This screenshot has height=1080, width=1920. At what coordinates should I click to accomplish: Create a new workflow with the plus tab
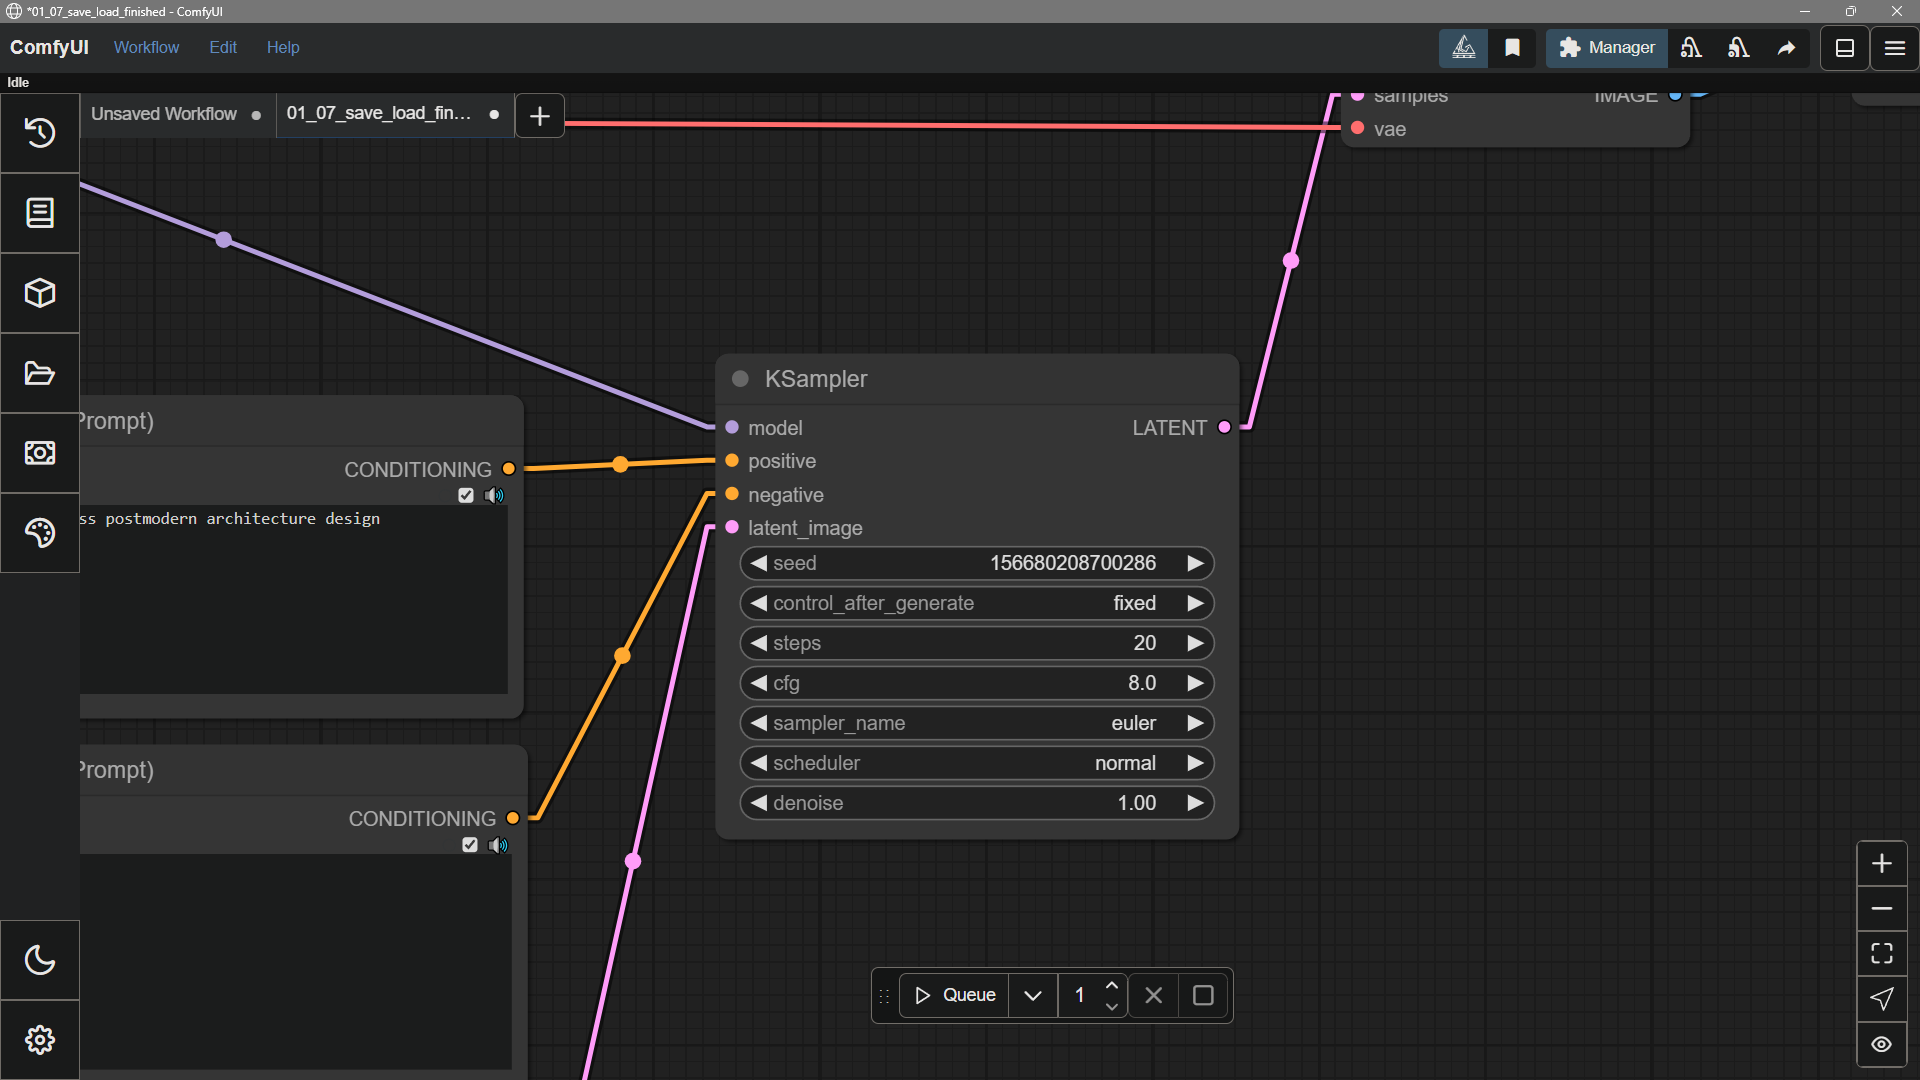click(x=539, y=115)
